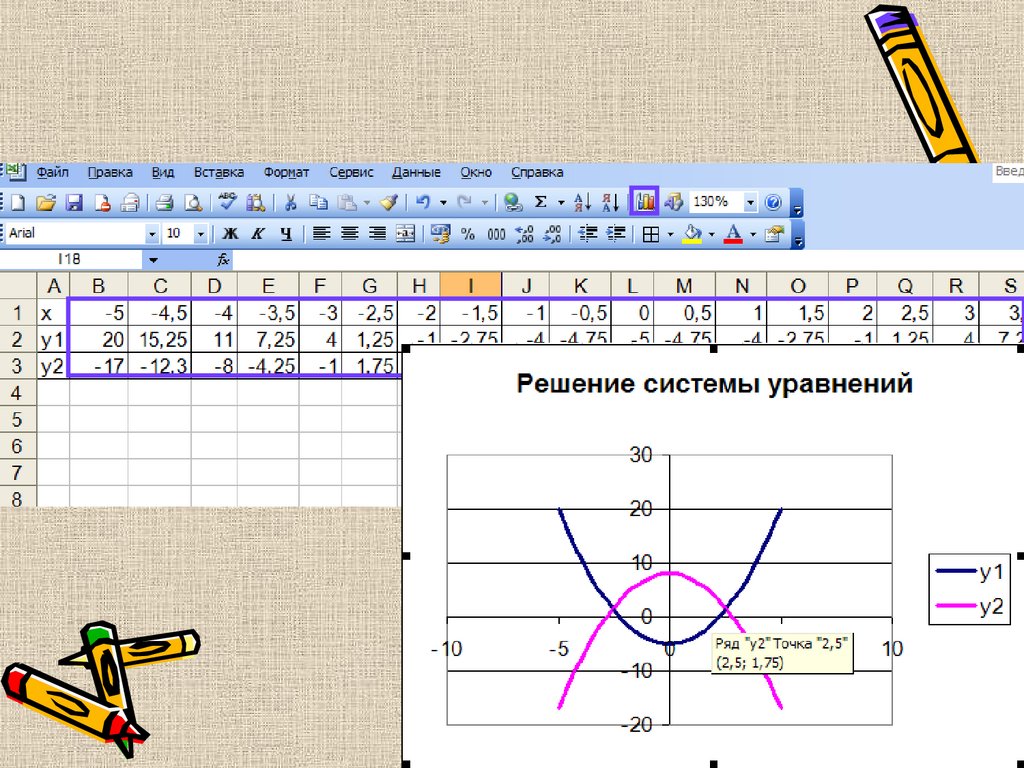Open the Сервис menu
1024x768 pixels.
pos(351,172)
